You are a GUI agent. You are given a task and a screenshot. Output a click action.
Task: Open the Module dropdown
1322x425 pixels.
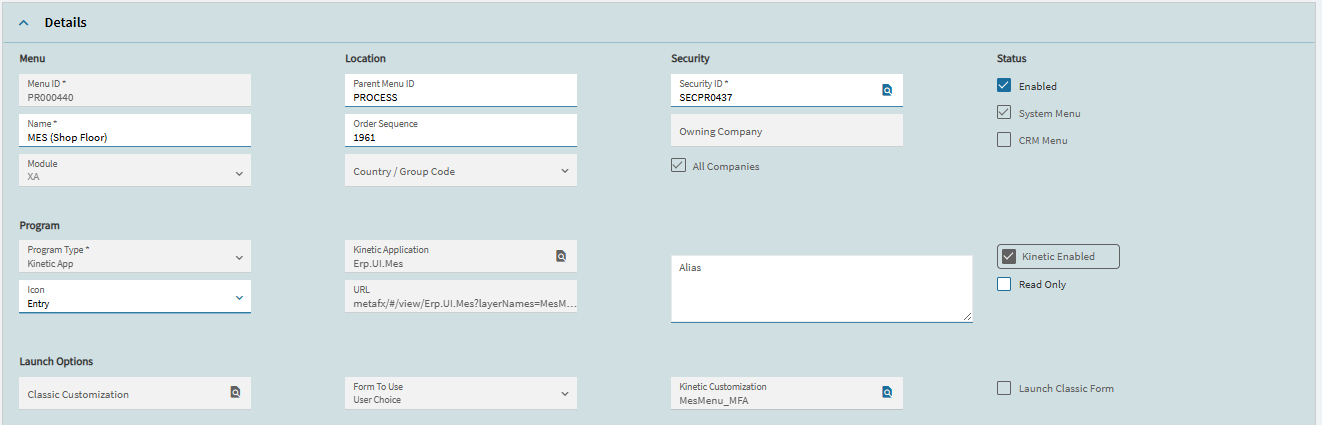[x=135, y=170]
